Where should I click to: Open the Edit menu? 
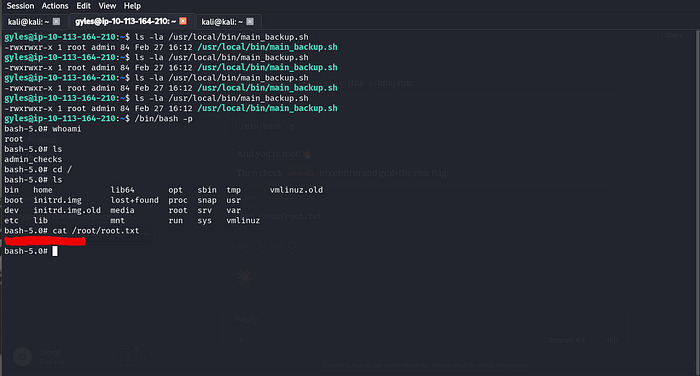click(83, 6)
